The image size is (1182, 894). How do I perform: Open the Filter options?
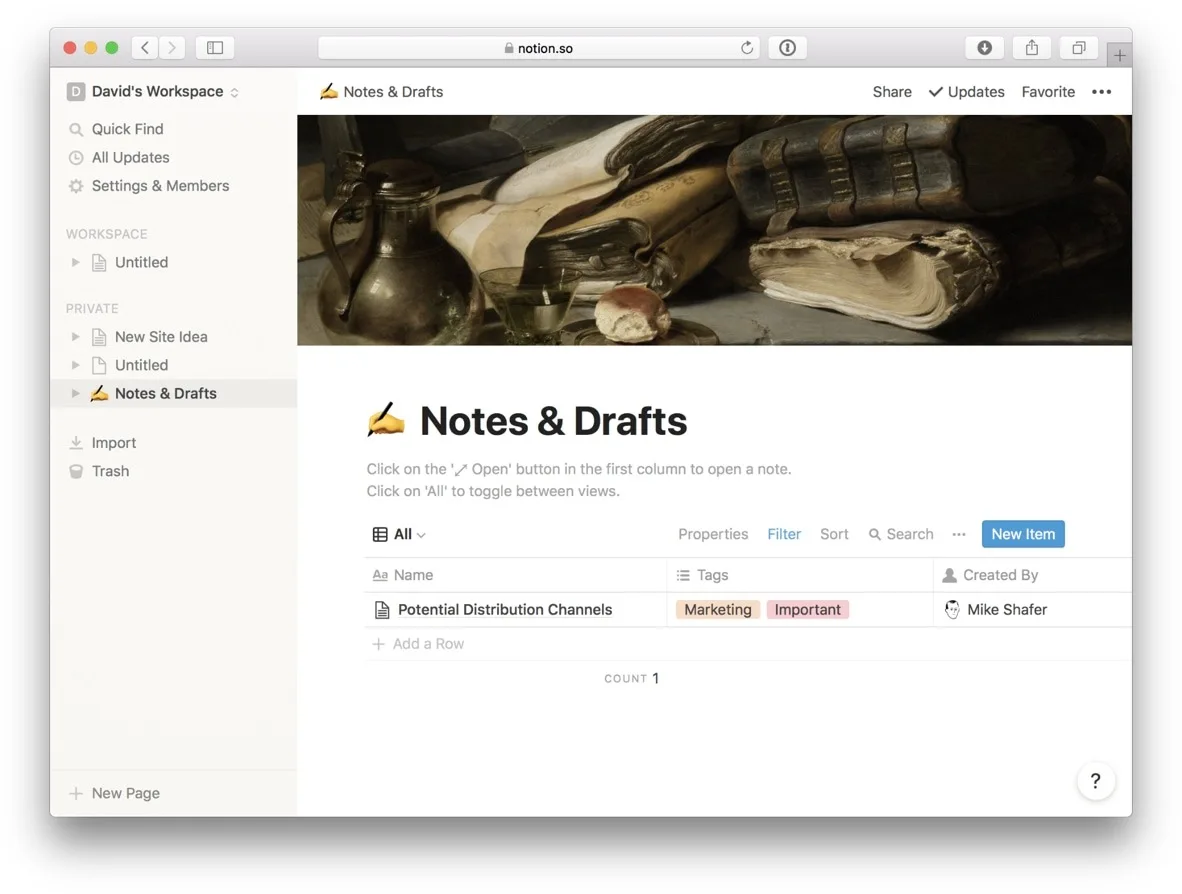[x=784, y=534]
